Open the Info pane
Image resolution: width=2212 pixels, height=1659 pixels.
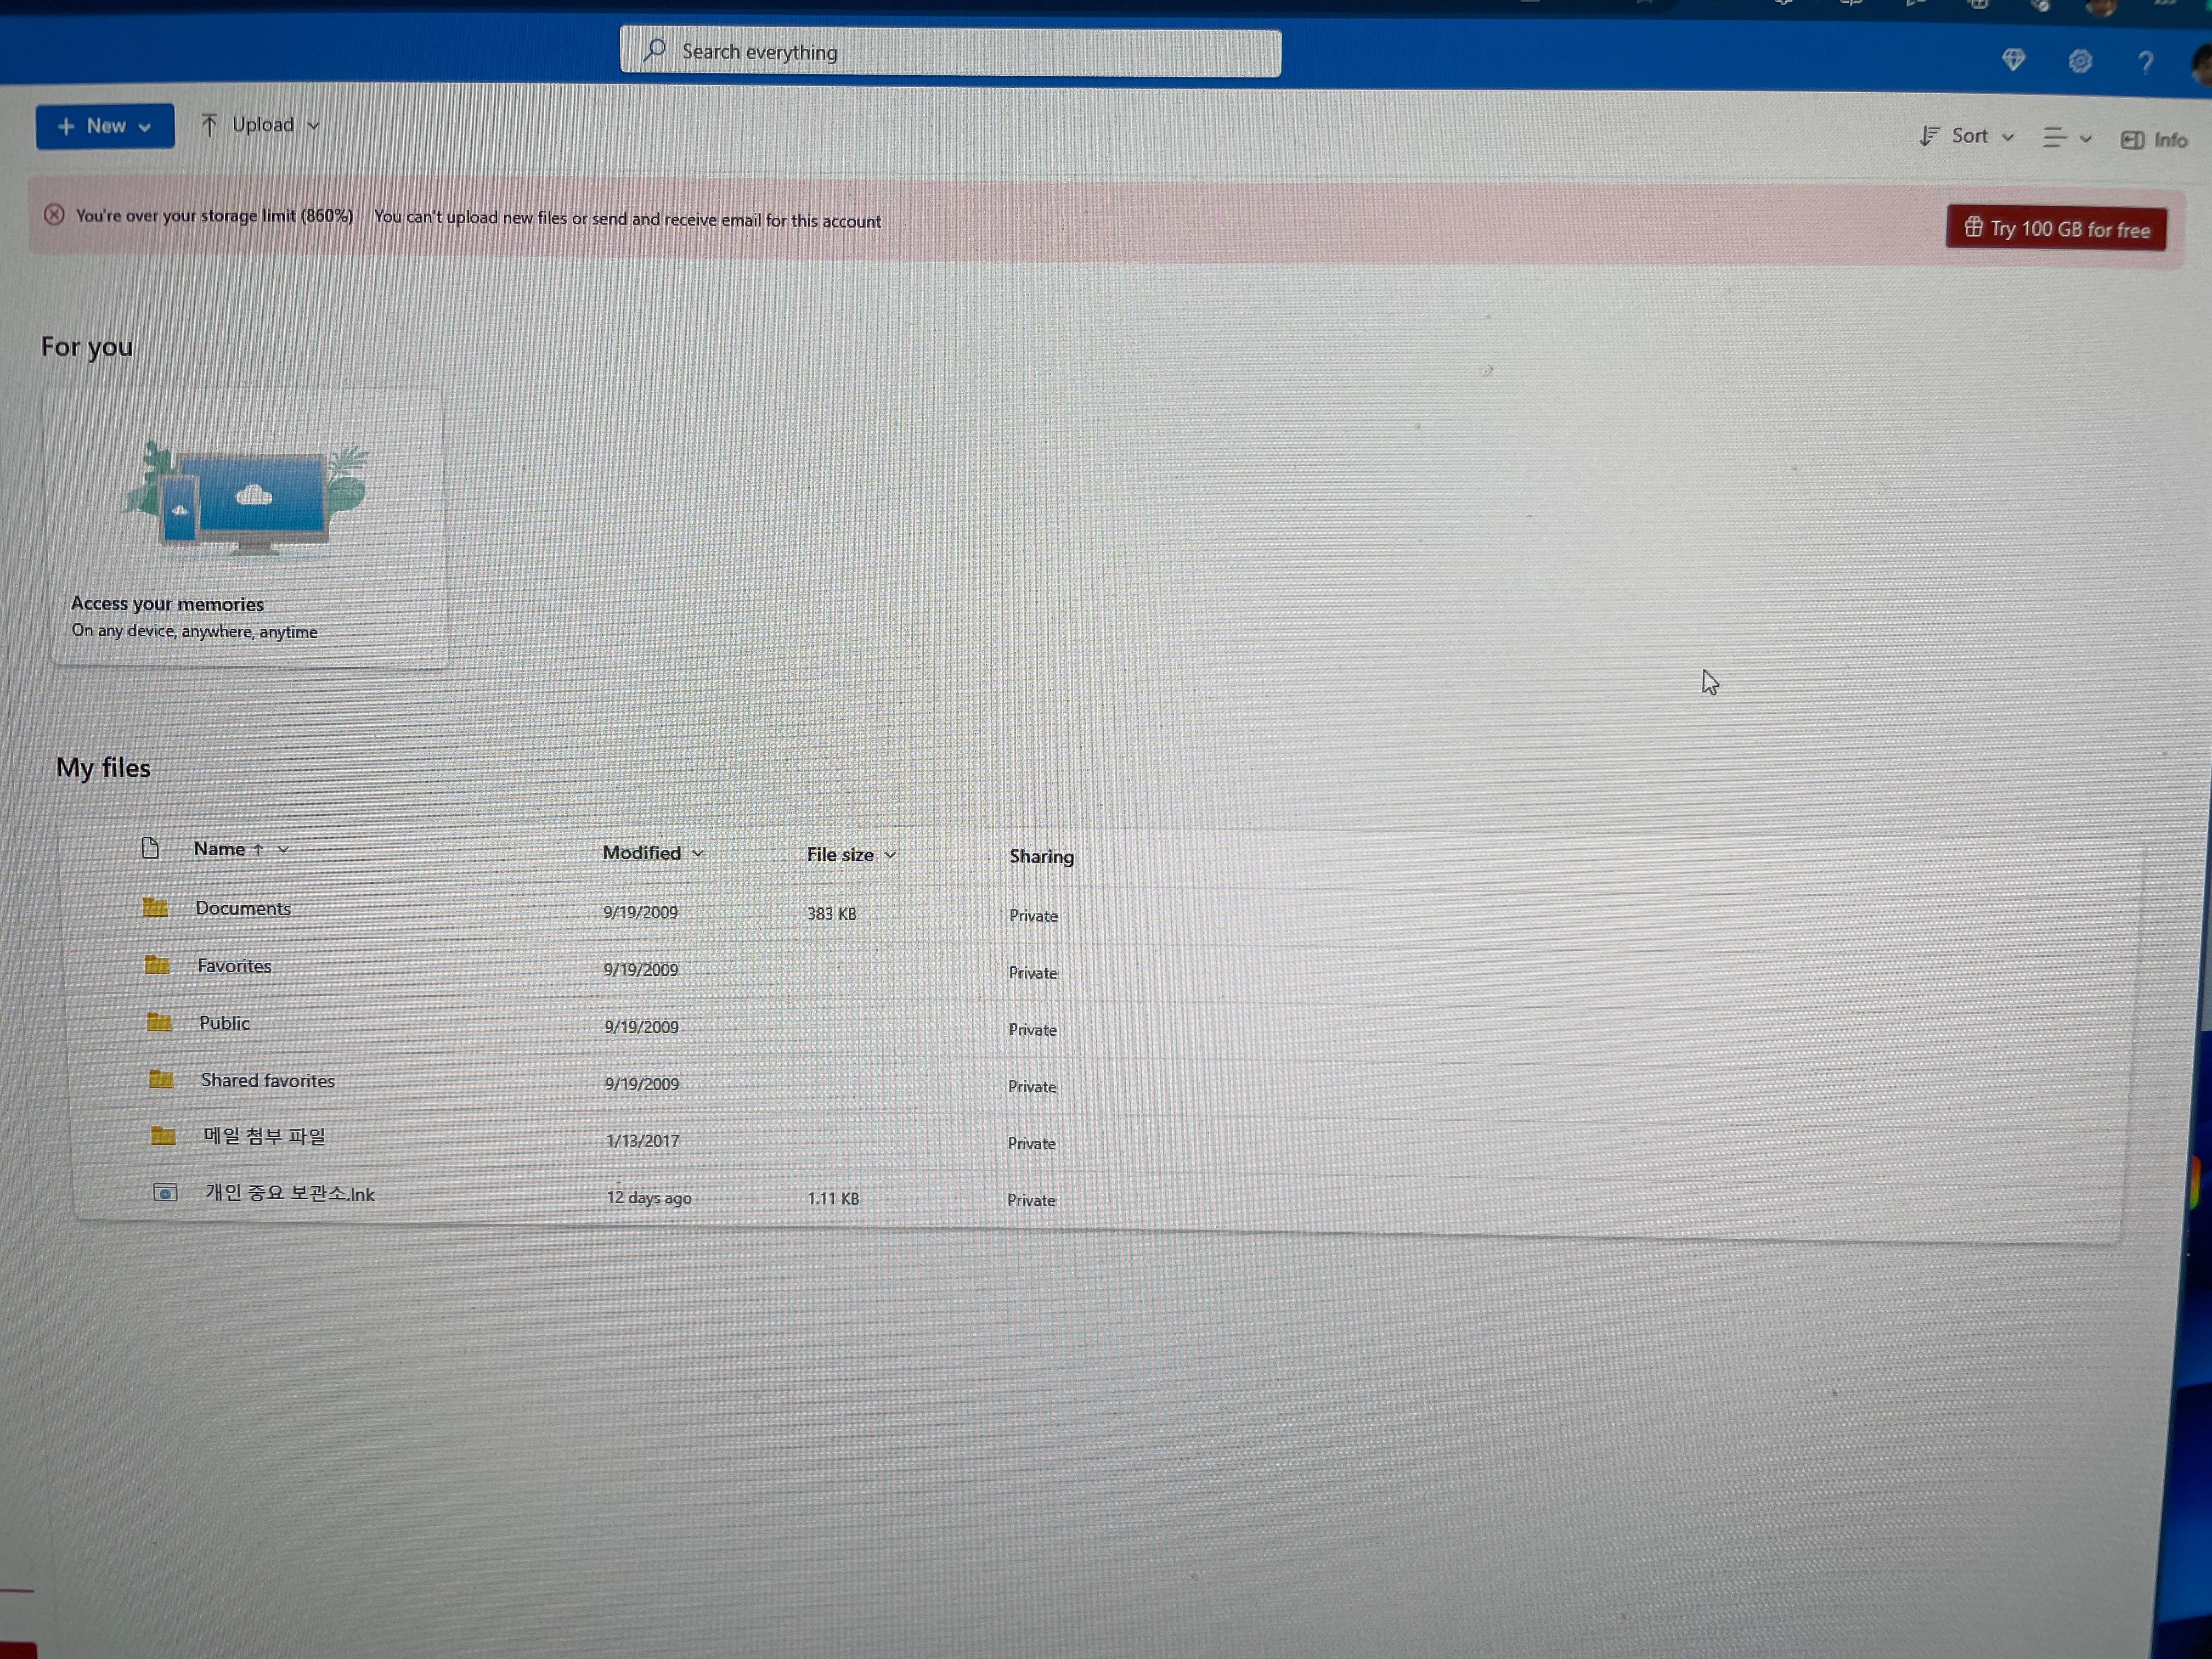click(x=2154, y=140)
